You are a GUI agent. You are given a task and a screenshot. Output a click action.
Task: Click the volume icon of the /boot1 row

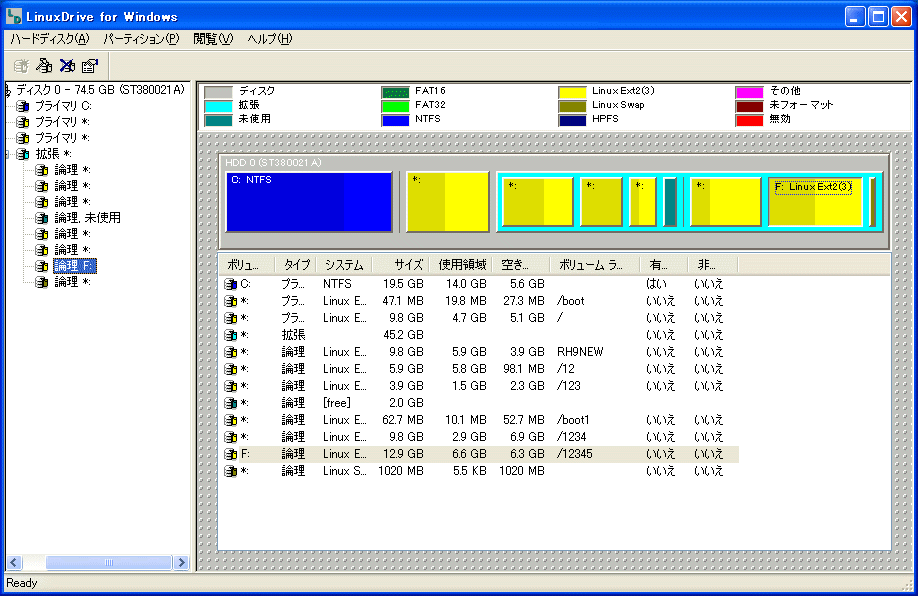(231, 420)
